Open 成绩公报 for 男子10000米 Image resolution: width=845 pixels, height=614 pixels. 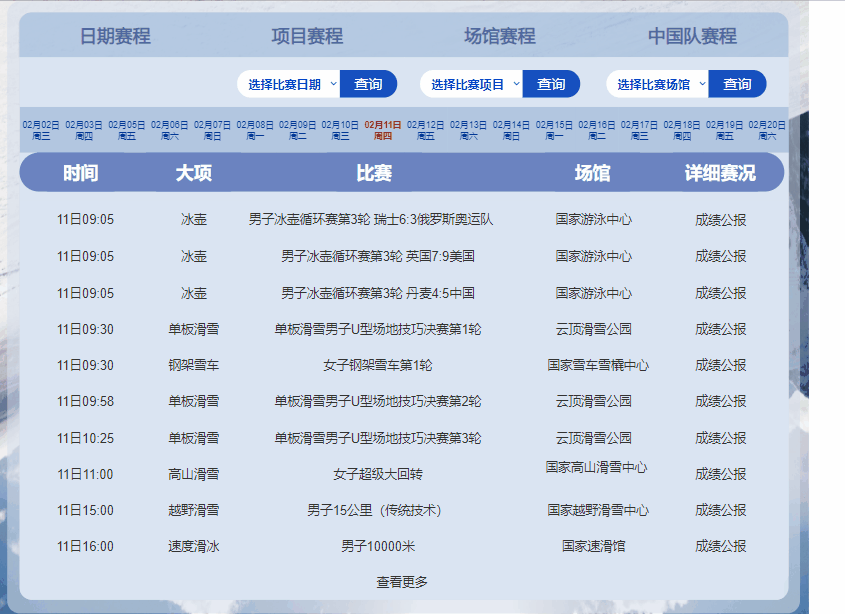pos(721,547)
